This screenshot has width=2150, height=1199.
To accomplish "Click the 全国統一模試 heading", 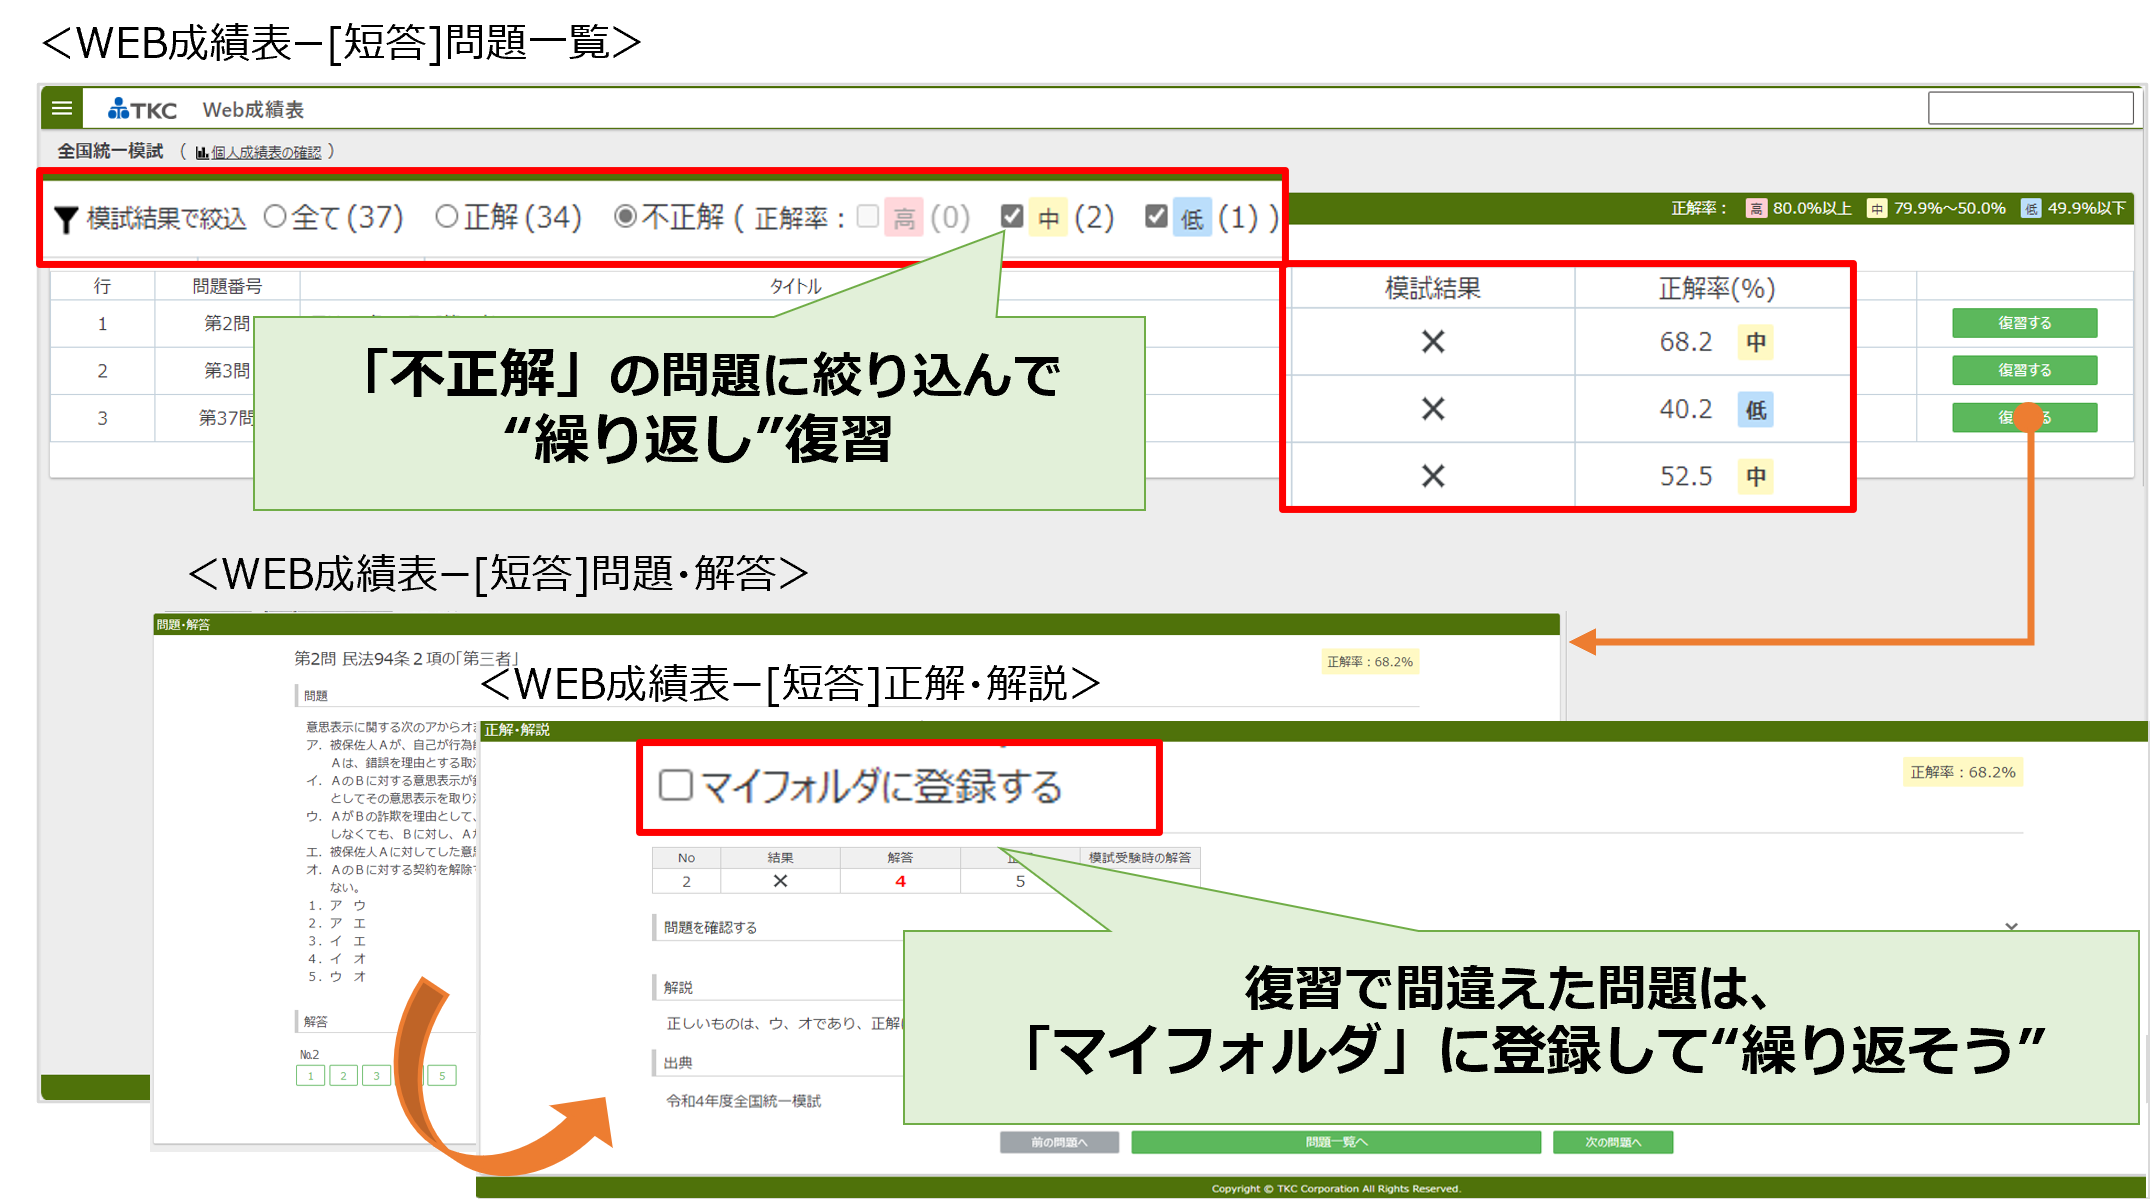I will (110, 151).
